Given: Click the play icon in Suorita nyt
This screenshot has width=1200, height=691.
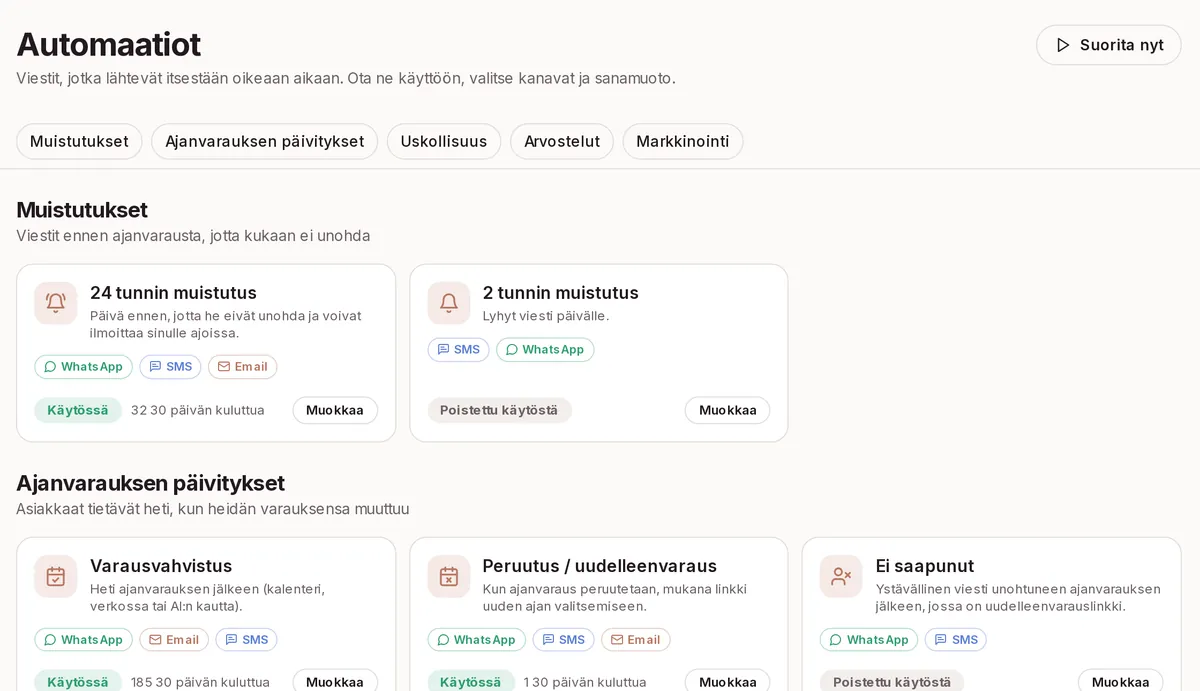Looking at the screenshot, I should click(1063, 45).
